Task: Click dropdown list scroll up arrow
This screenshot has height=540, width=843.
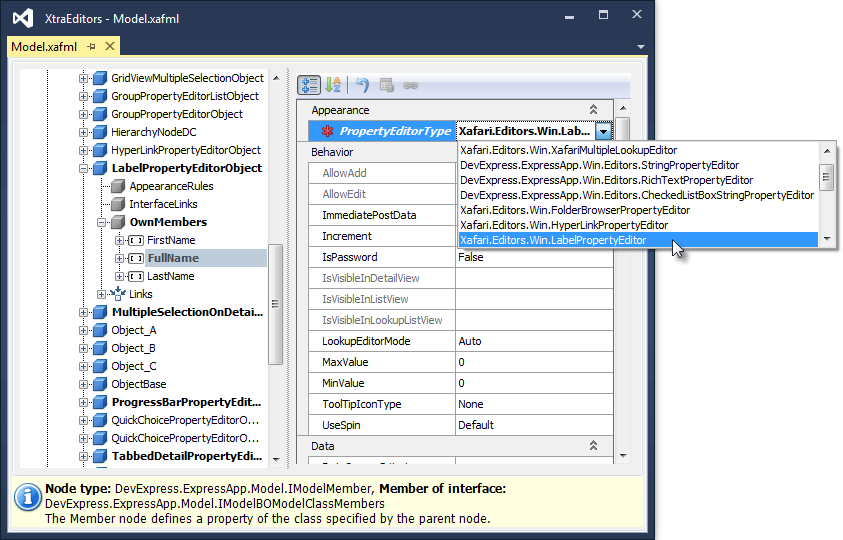Action: tap(827, 151)
